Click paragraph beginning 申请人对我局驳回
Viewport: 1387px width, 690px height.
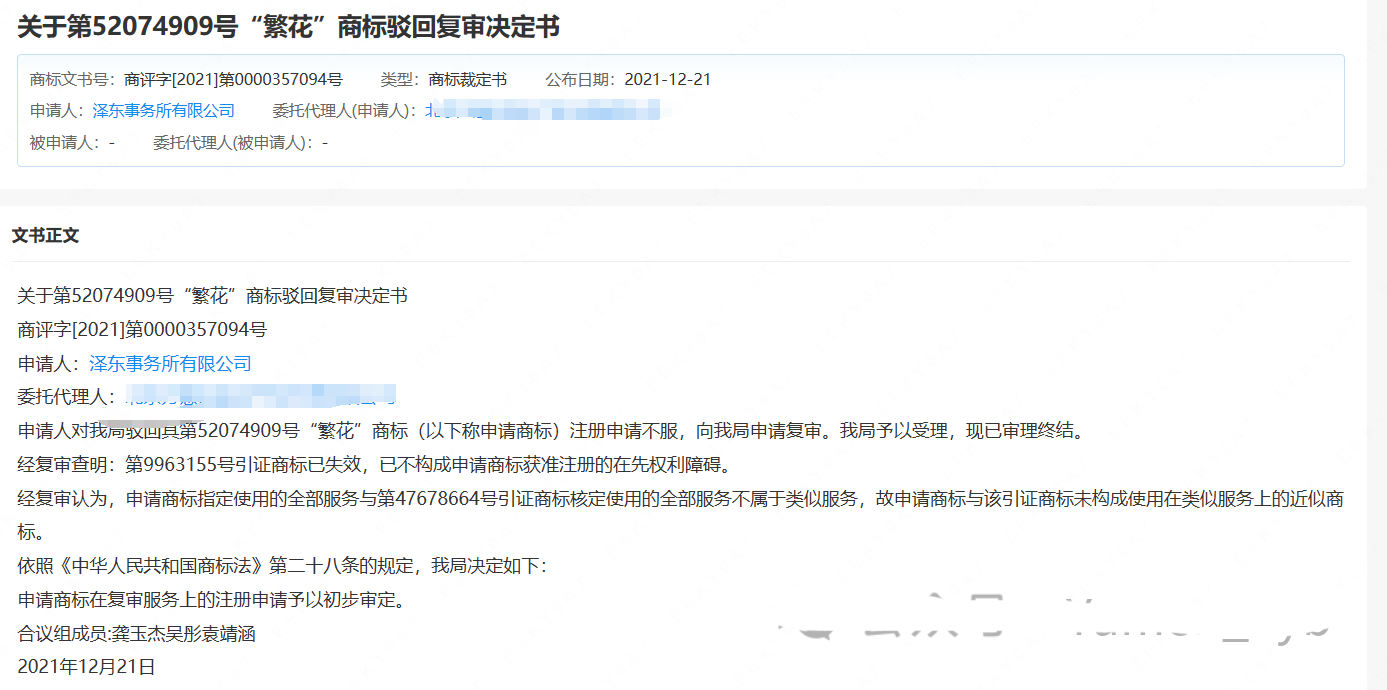(x=550, y=432)
